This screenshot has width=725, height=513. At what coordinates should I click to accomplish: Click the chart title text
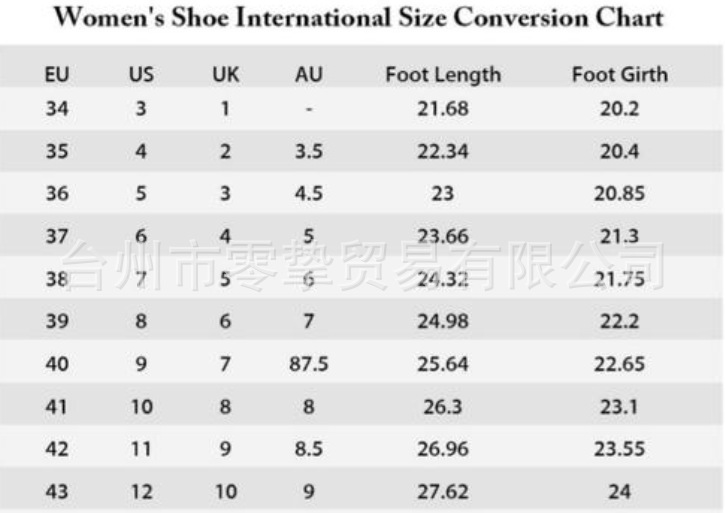pyautogui.click(x=357, y=18)
